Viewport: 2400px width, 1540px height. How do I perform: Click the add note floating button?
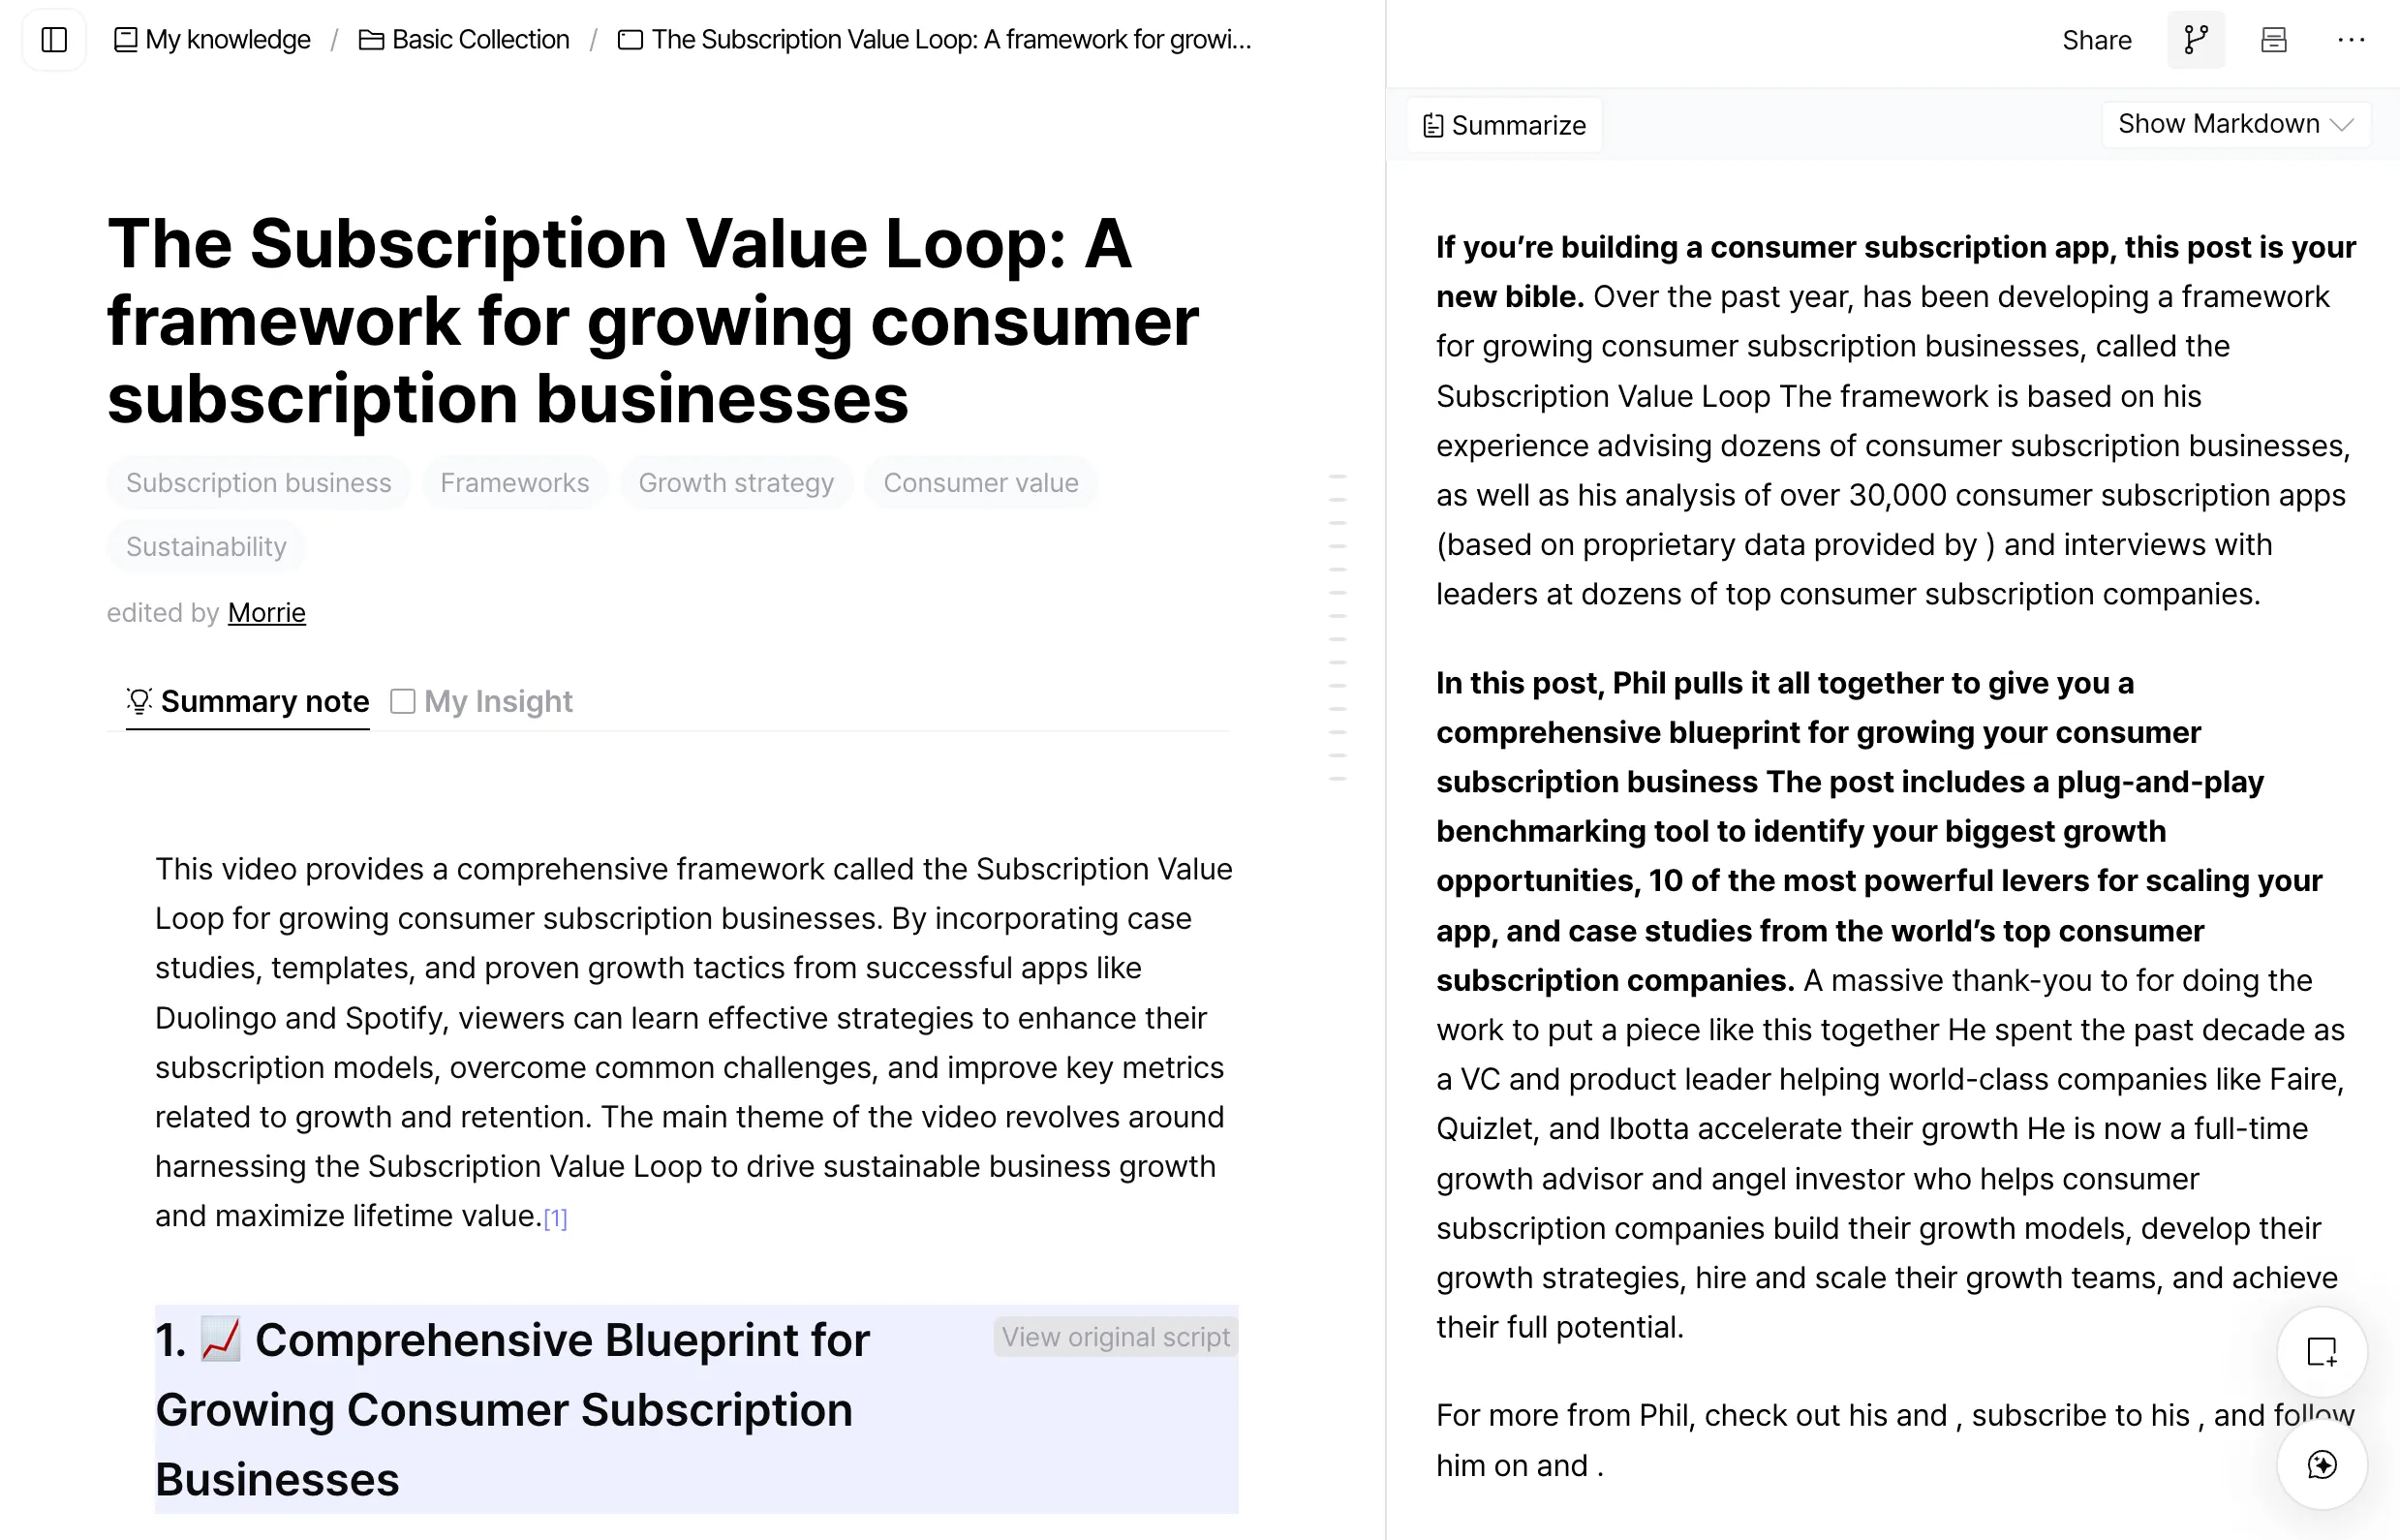[x=2321, y=1352]
